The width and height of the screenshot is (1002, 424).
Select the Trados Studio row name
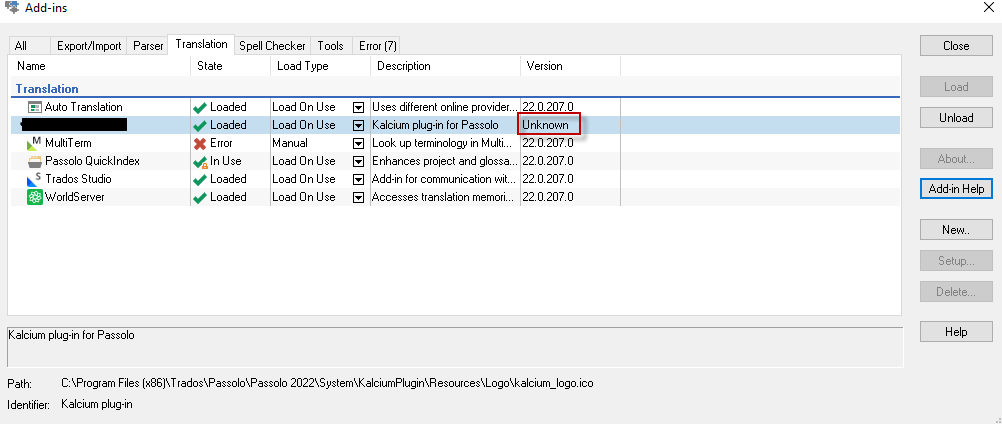79,179
